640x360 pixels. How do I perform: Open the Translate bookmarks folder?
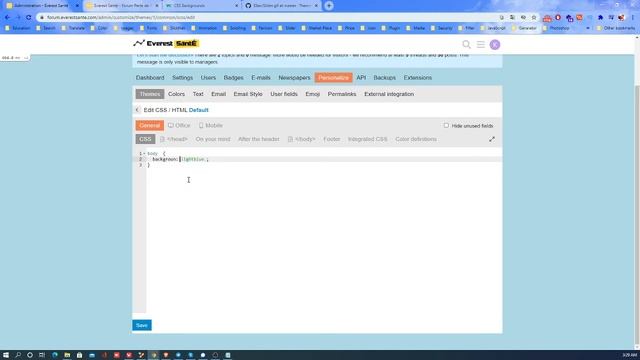tap(73, 28)
